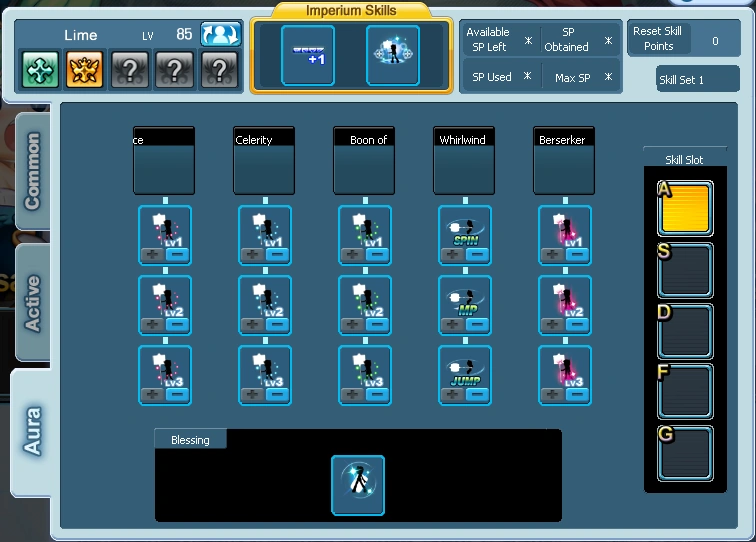The image size is (756, 542).
Task: Select the glowing figure Imperium skill icon
Action: [392, 55]
